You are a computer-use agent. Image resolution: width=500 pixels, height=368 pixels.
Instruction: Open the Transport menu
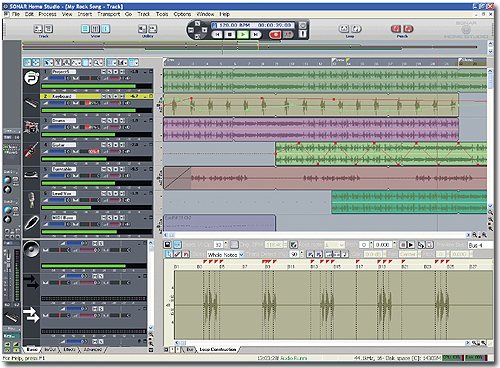tap(109, 14)
